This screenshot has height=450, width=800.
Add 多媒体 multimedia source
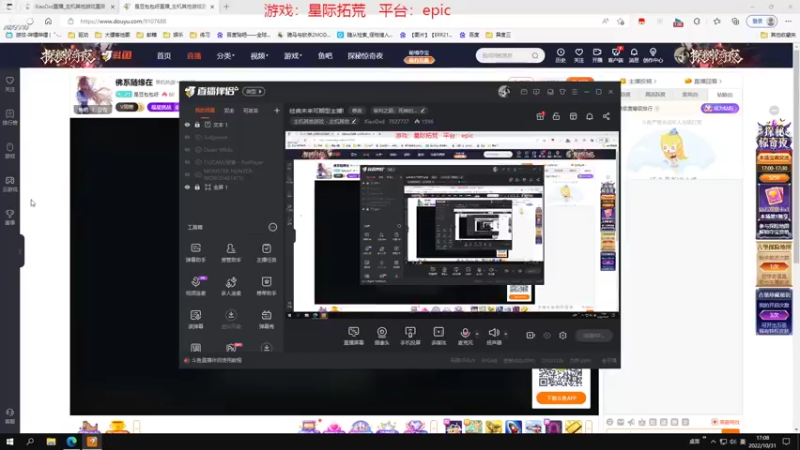click(438, 336)
